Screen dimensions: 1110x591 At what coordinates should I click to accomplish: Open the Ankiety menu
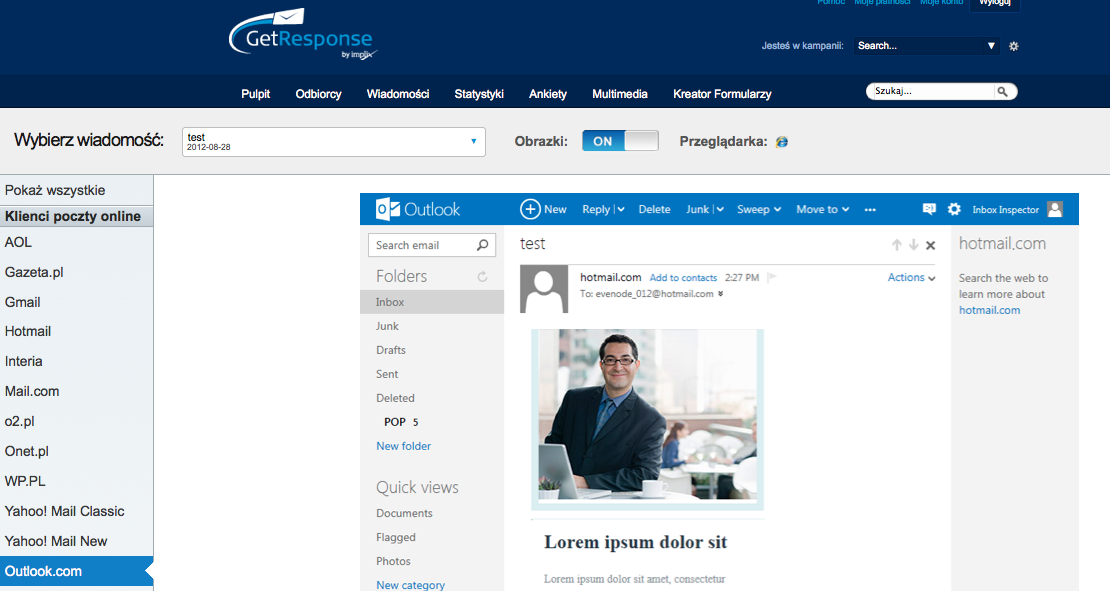(548, 94)
